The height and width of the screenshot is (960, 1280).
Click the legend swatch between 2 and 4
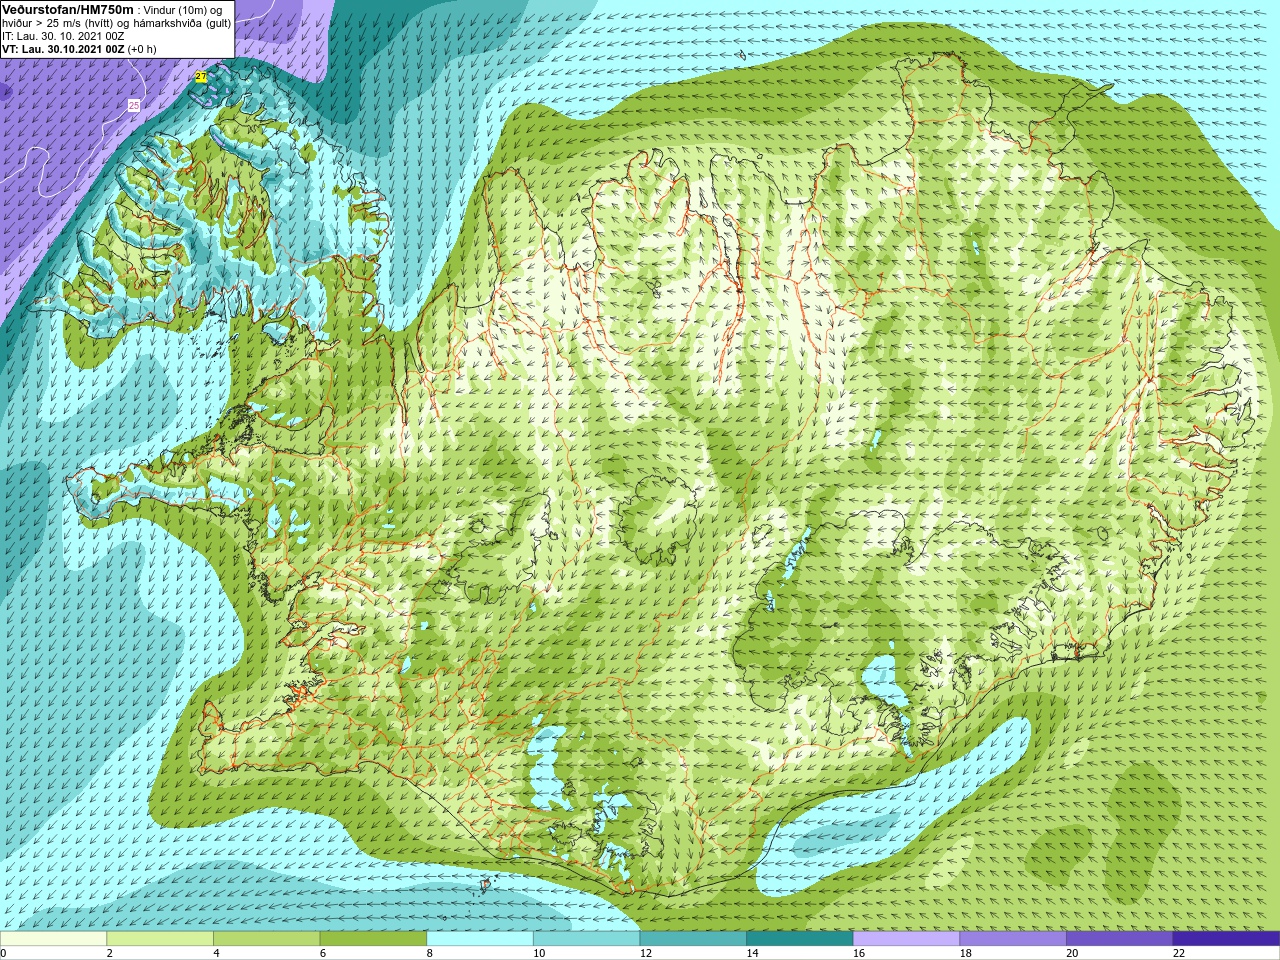click(x=160, y=939)
